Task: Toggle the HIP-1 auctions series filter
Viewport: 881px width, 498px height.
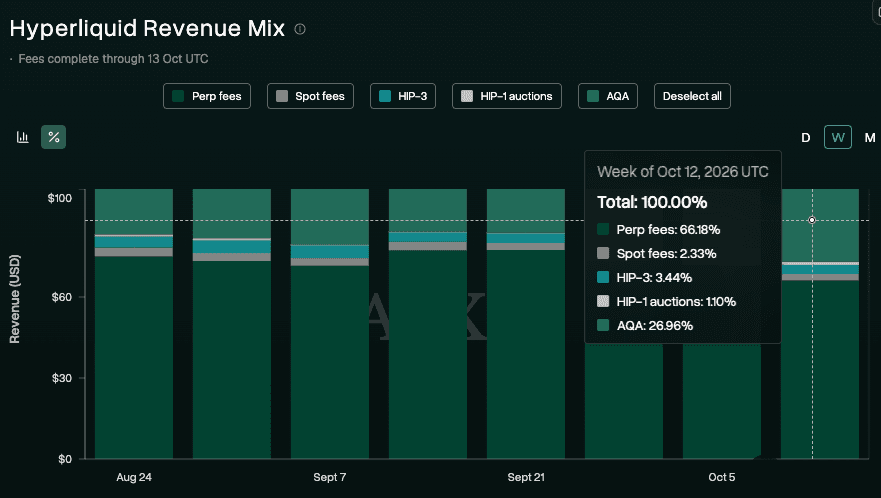Action: point(507,96)
